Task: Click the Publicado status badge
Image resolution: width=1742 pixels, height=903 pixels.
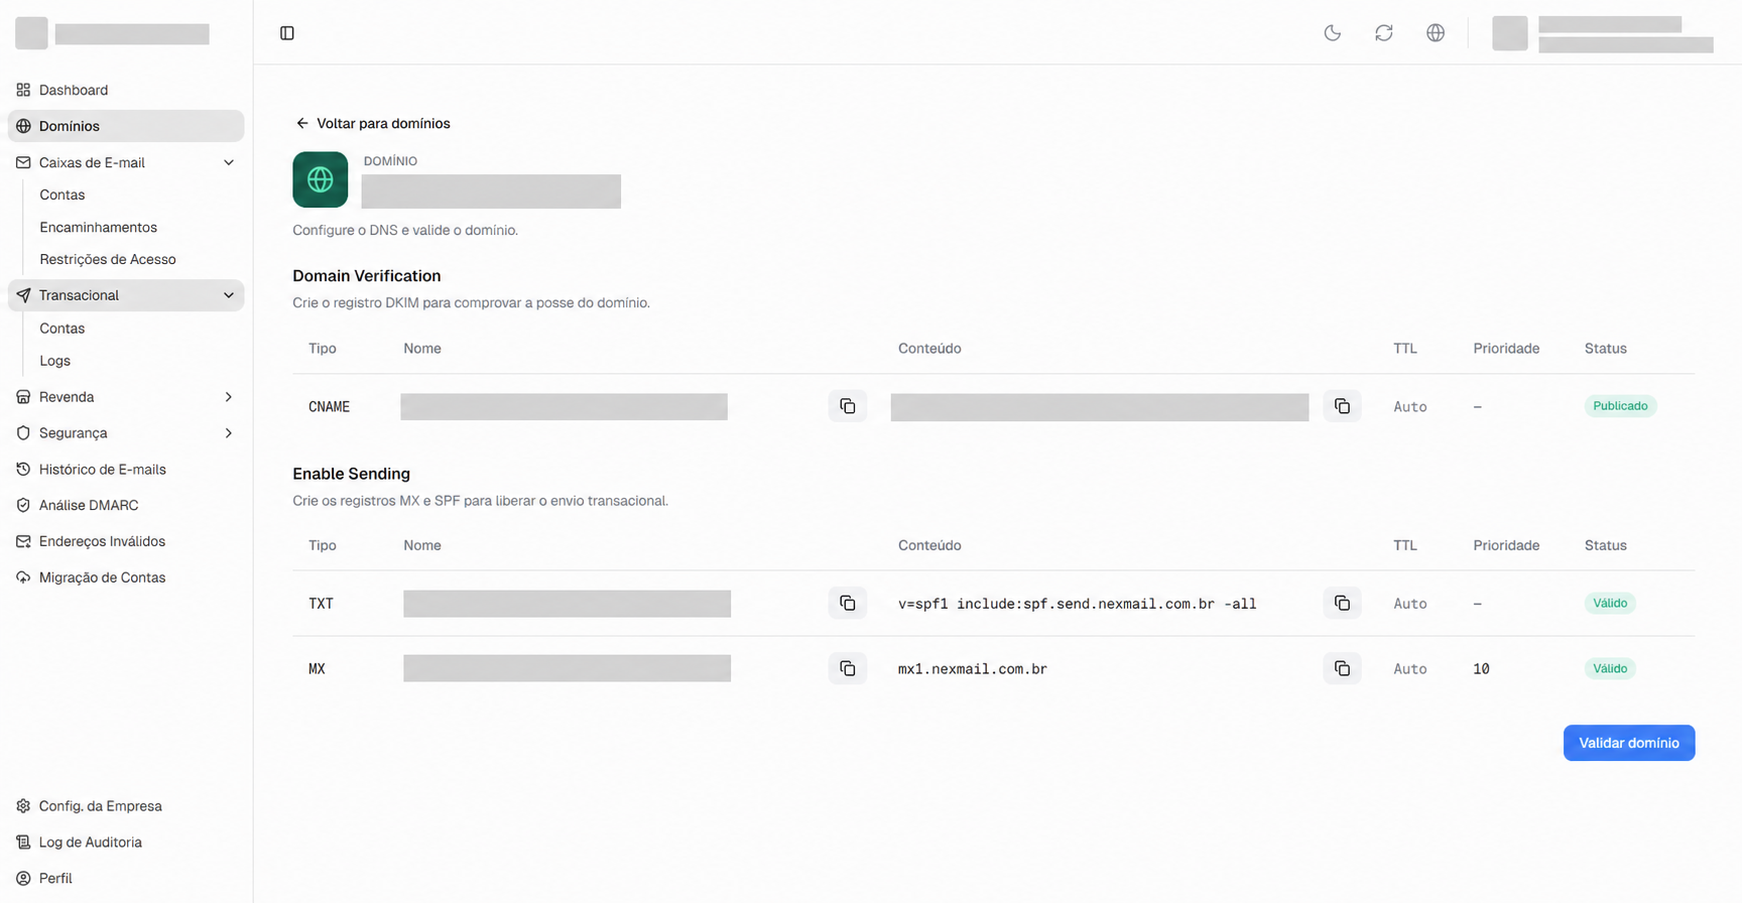Action: click(x=1620, y=406)
